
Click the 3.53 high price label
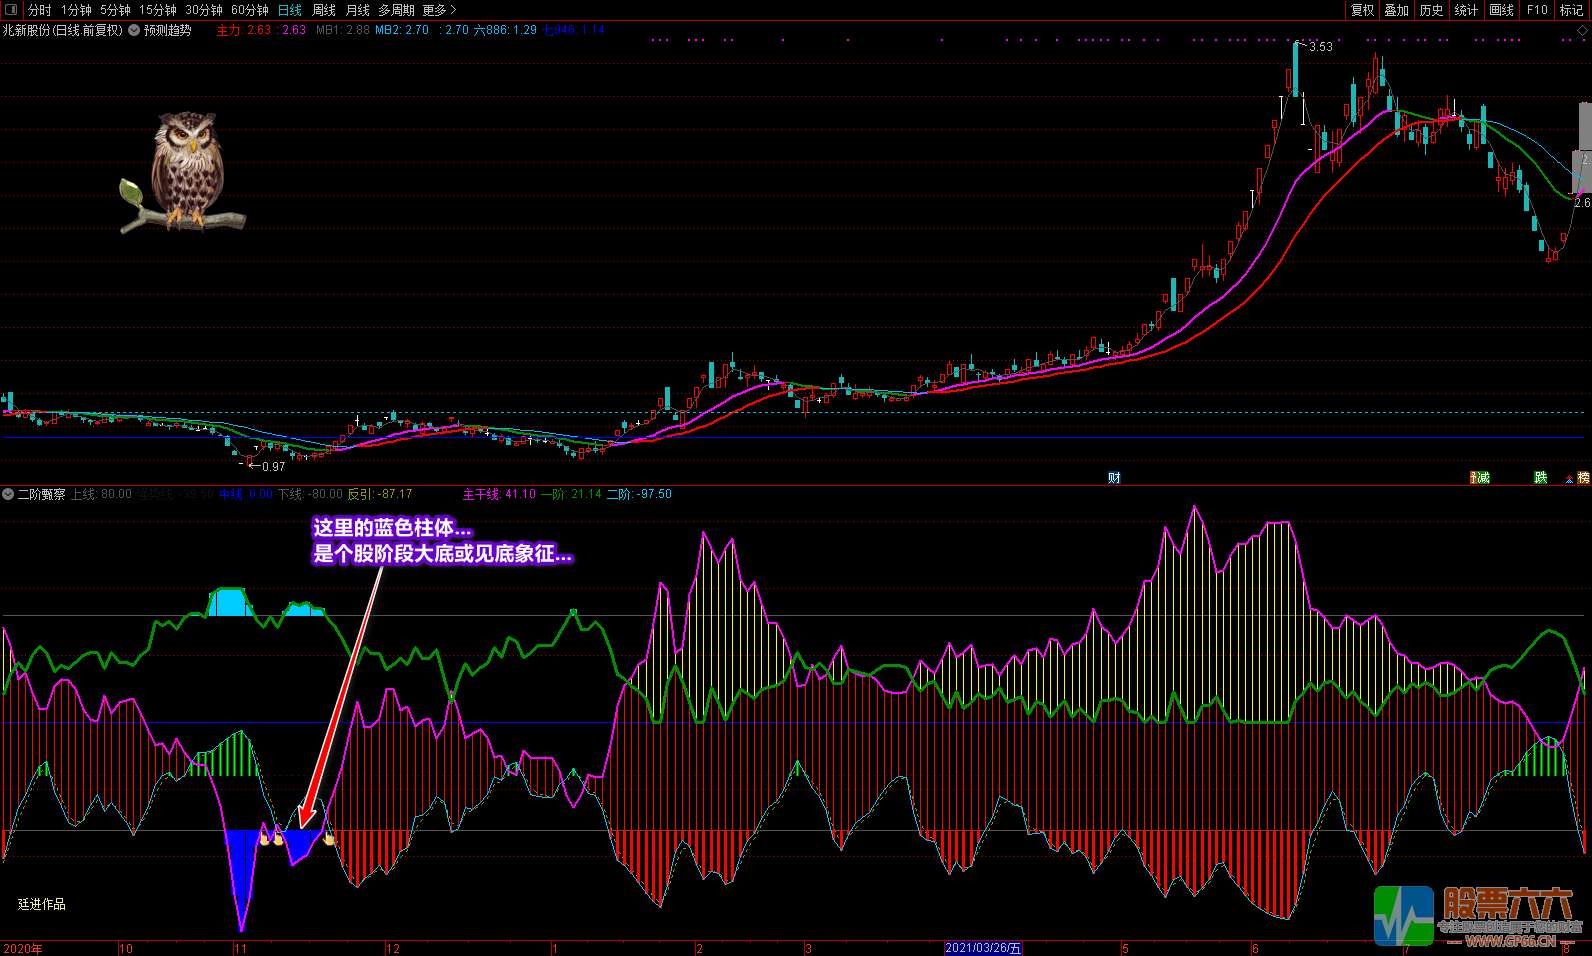click(x=1321, y=47)
